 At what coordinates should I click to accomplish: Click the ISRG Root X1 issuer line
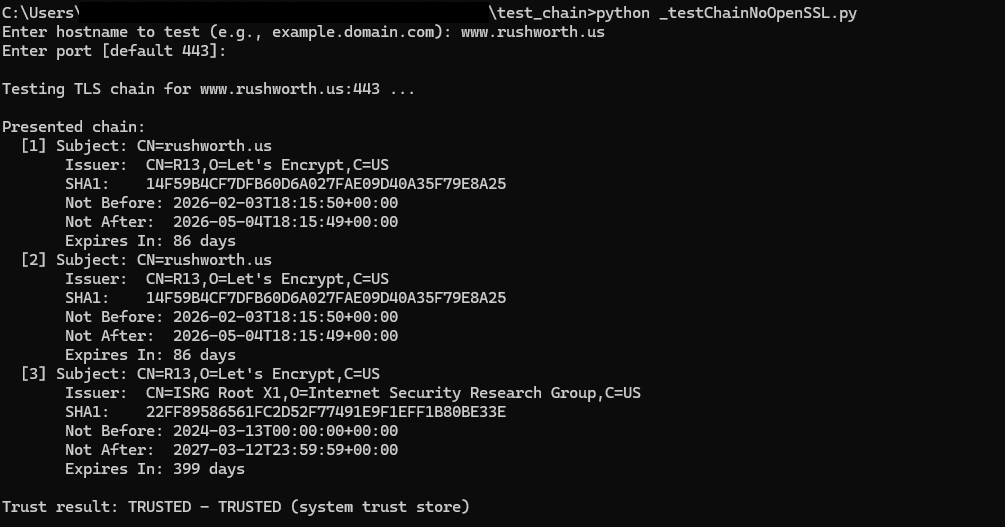[x=353, y=393]
